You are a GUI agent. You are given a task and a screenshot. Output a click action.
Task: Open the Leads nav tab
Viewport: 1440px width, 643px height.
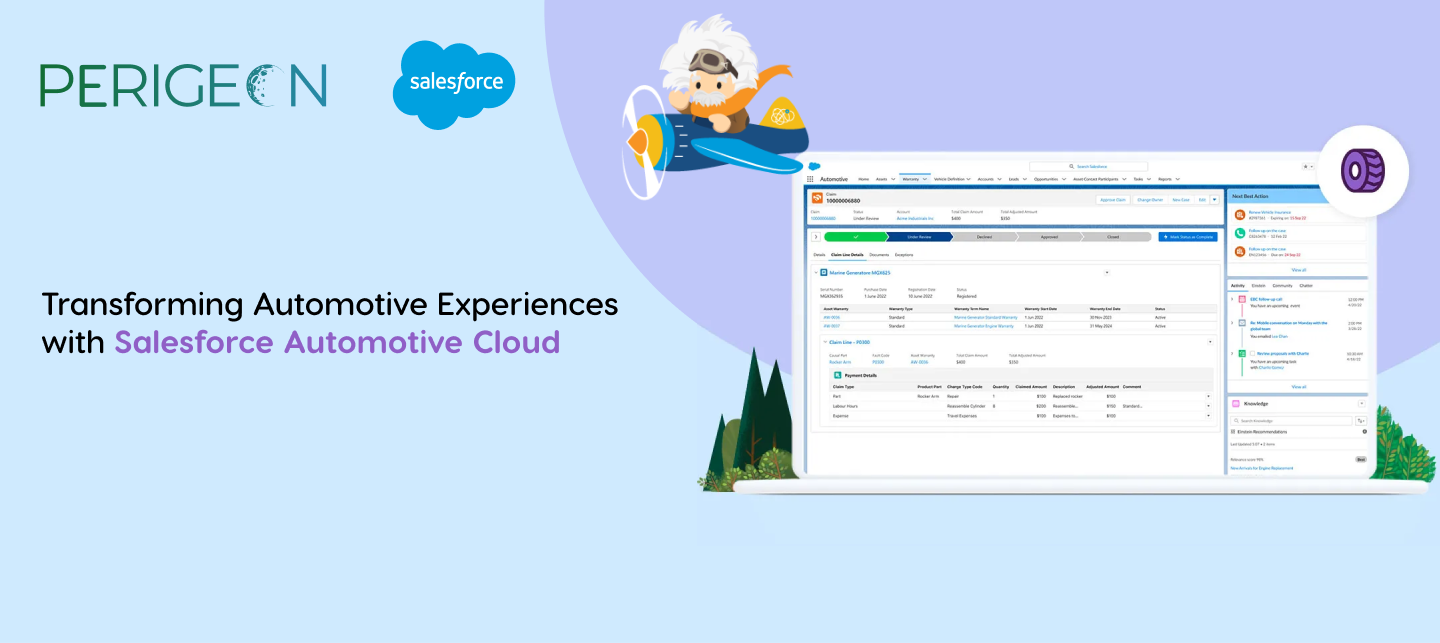1013,179
